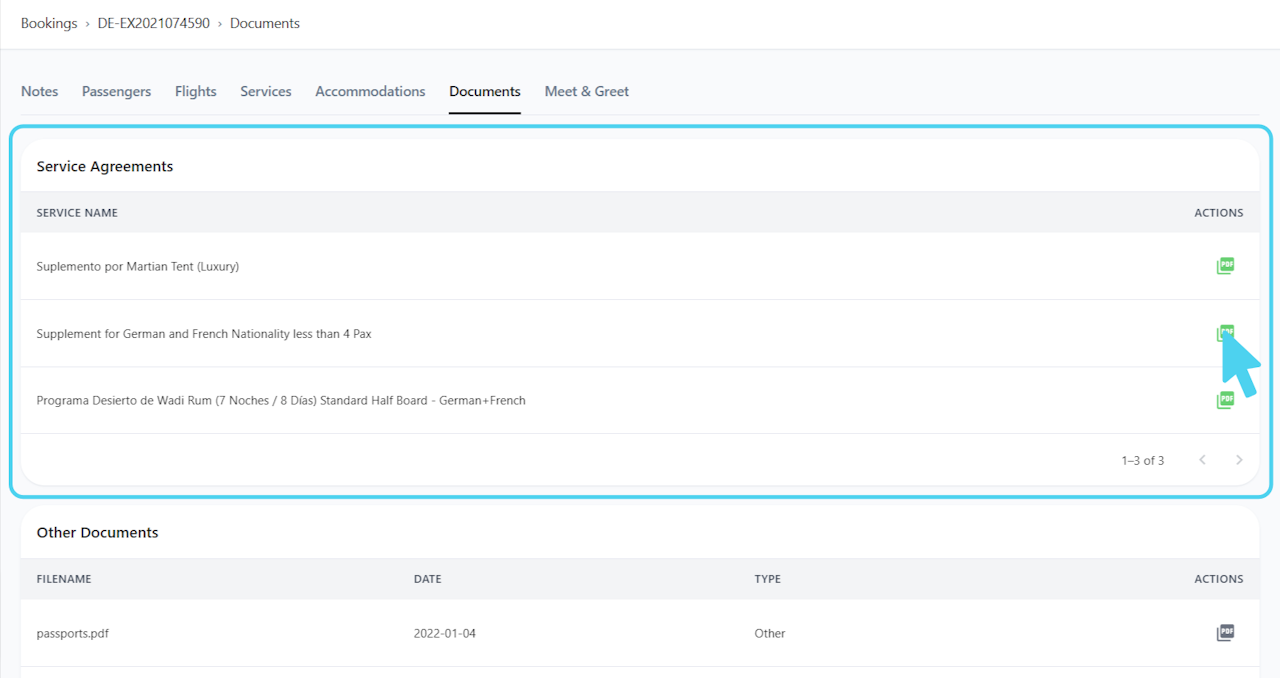Open PDF for German and French Nationality supplement
Viewport: 1280px width, 678px height.
click(1225, 333)
